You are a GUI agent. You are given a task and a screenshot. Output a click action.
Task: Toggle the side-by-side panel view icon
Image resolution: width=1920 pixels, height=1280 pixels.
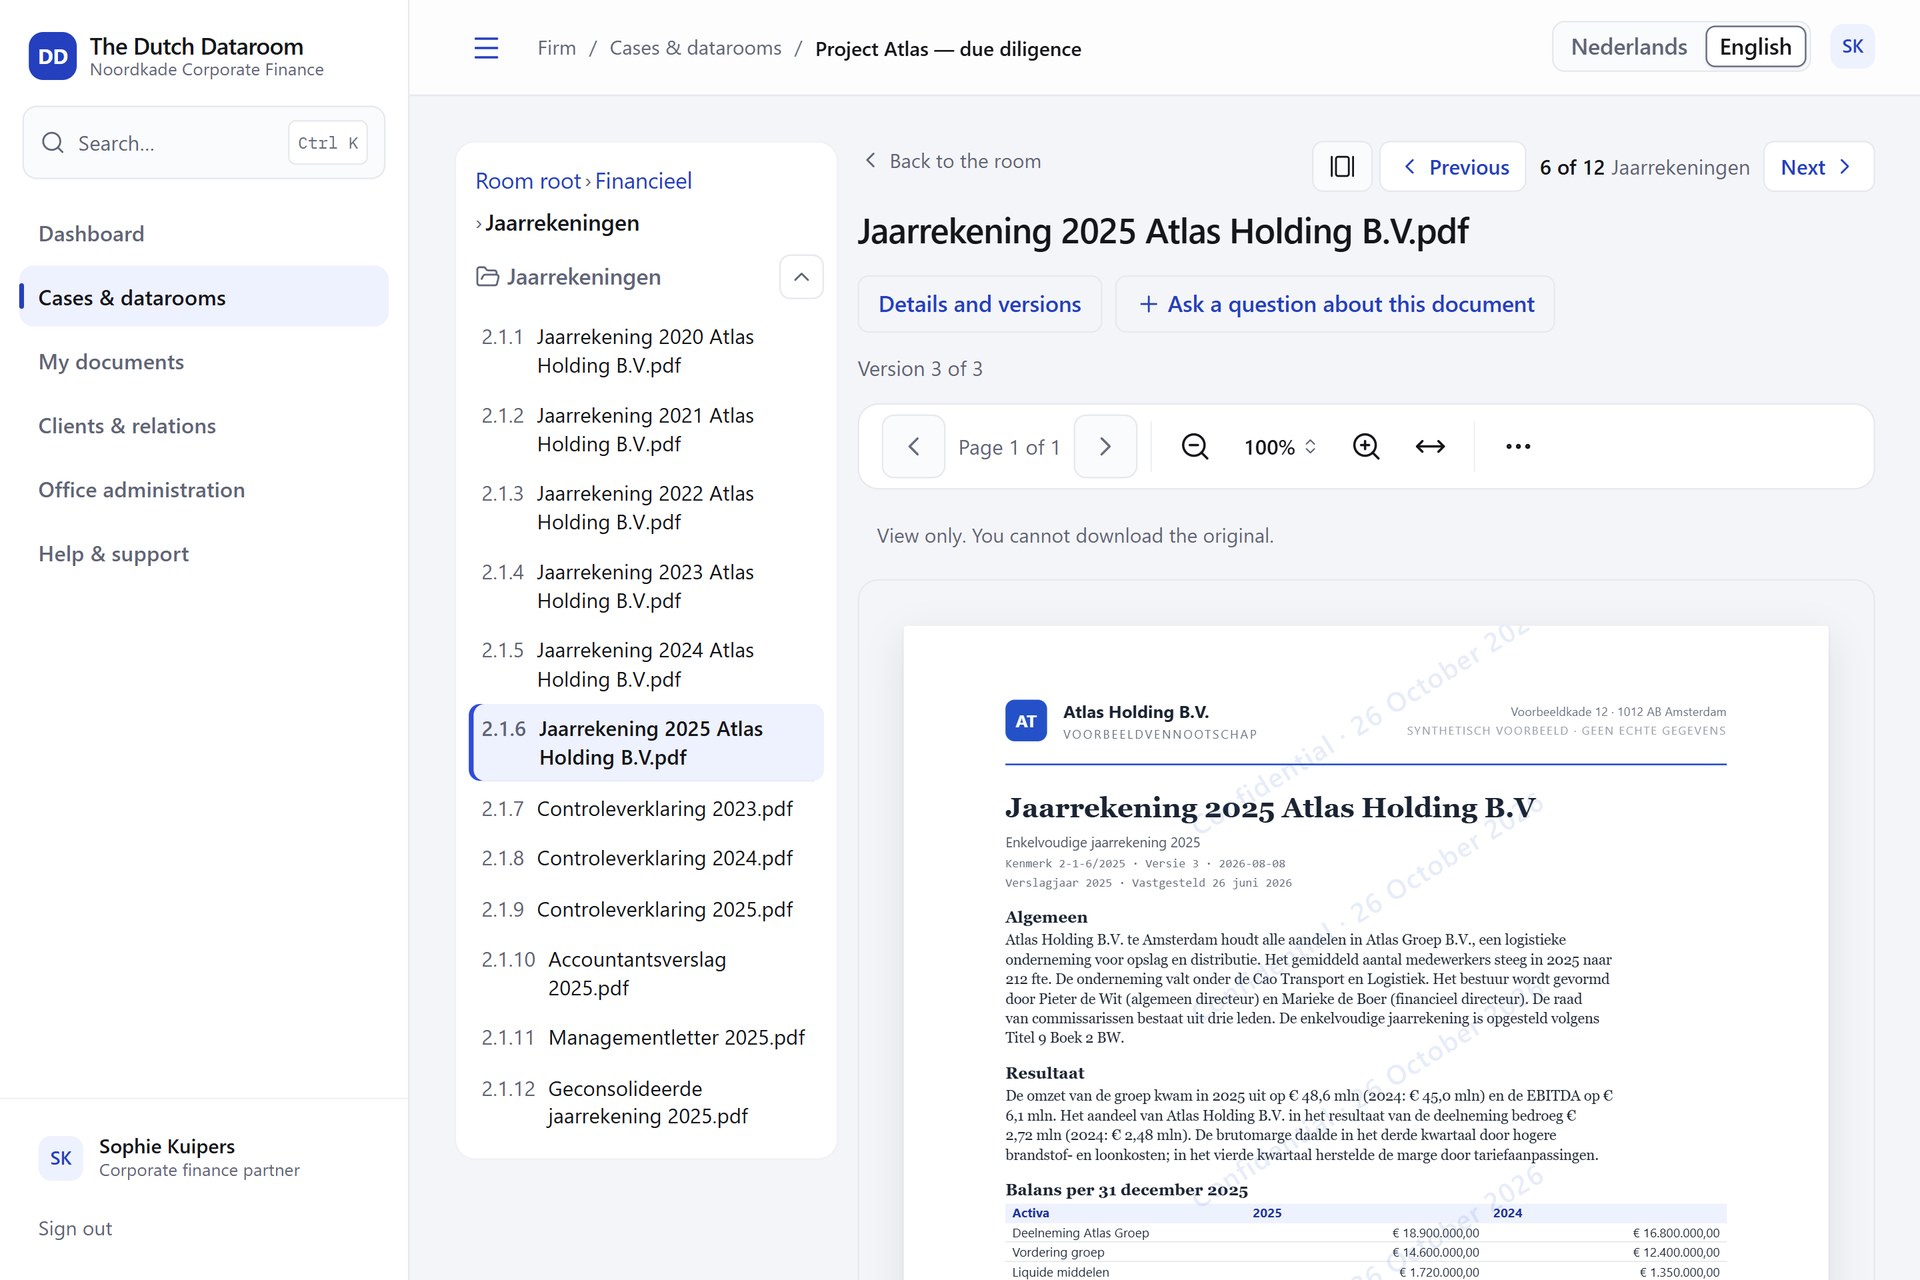point(1342,166)
